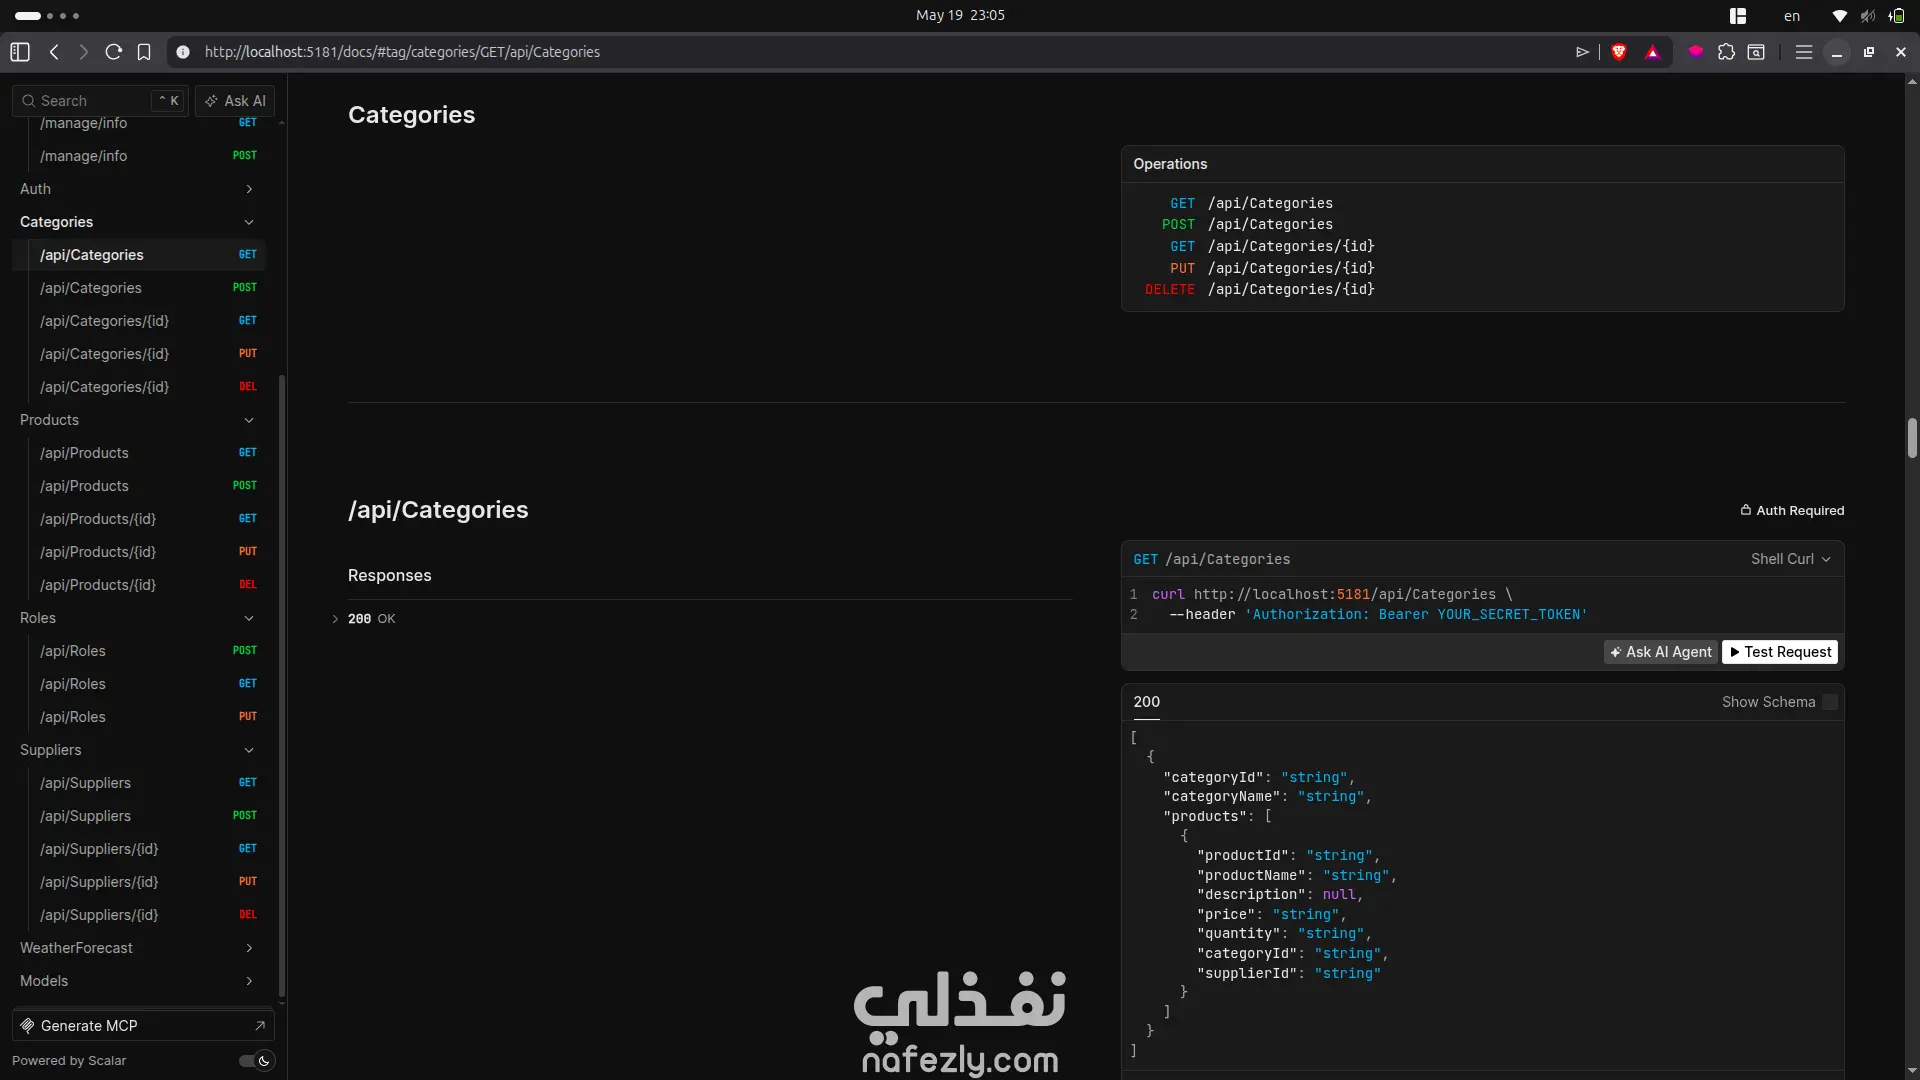Open PUT /api/Categories/{id} in Operations list

[x=1272, y=268]
